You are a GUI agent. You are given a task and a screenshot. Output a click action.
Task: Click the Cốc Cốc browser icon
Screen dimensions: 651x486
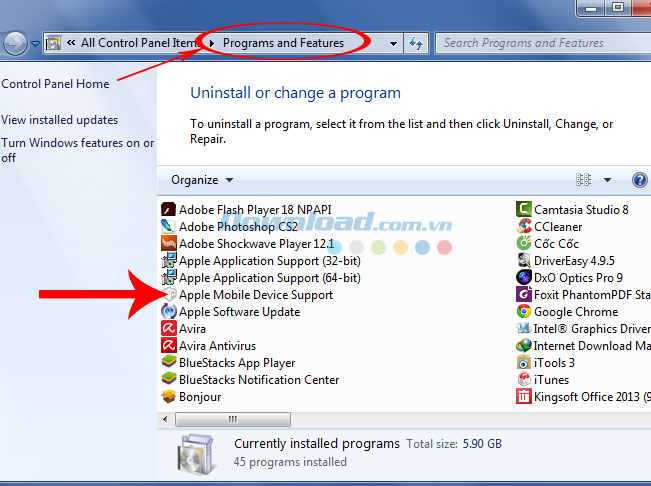click(524, 243)
